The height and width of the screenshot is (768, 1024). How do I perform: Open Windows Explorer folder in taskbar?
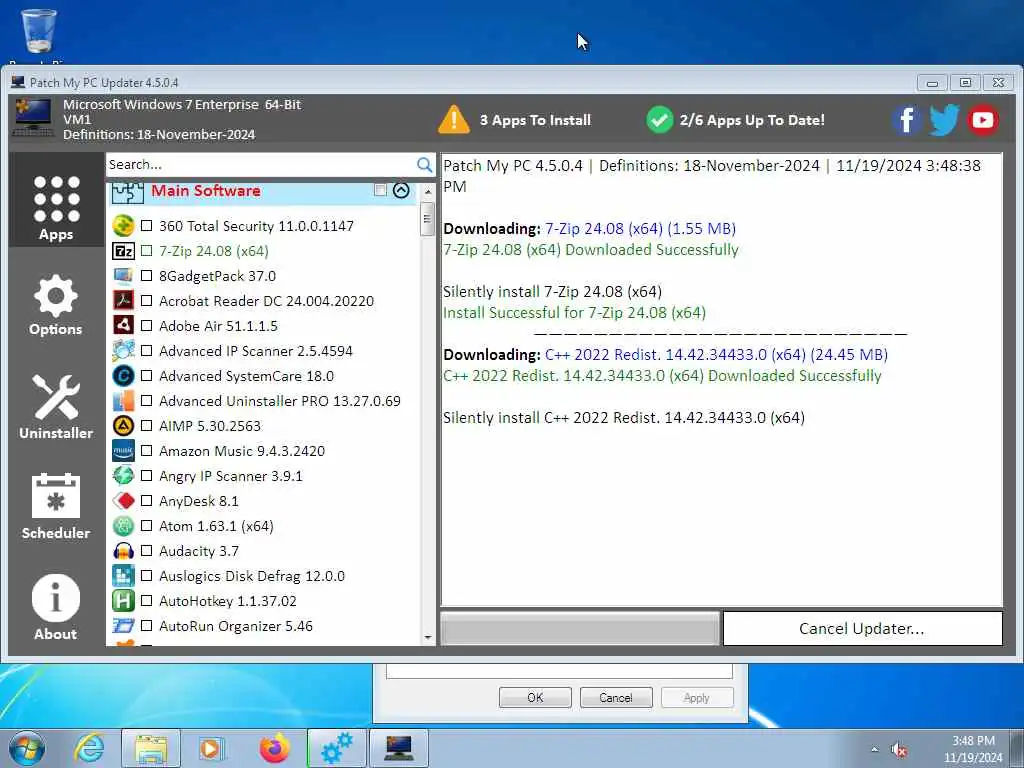[151, 748]
